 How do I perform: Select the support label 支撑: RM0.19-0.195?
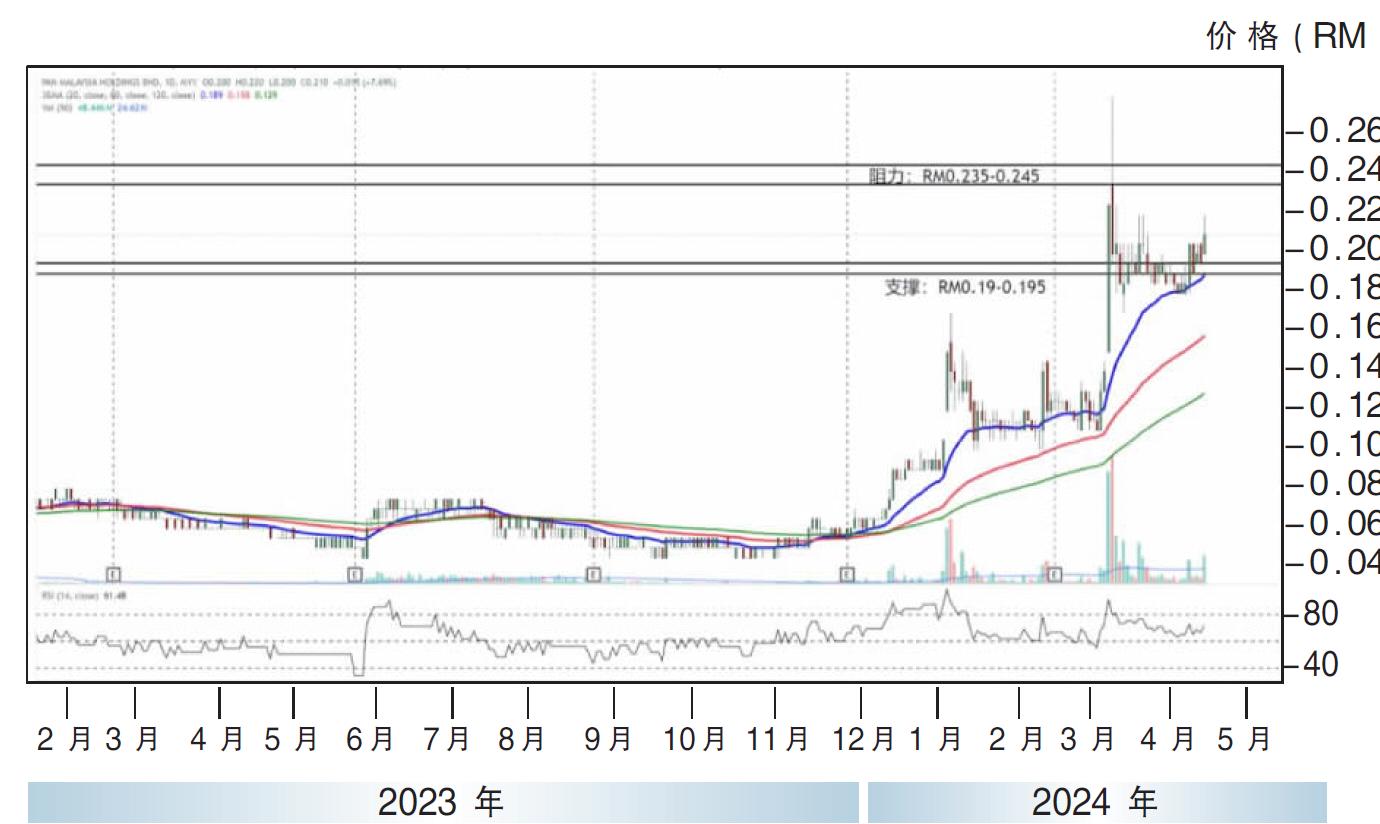click(x=965, y=287)
